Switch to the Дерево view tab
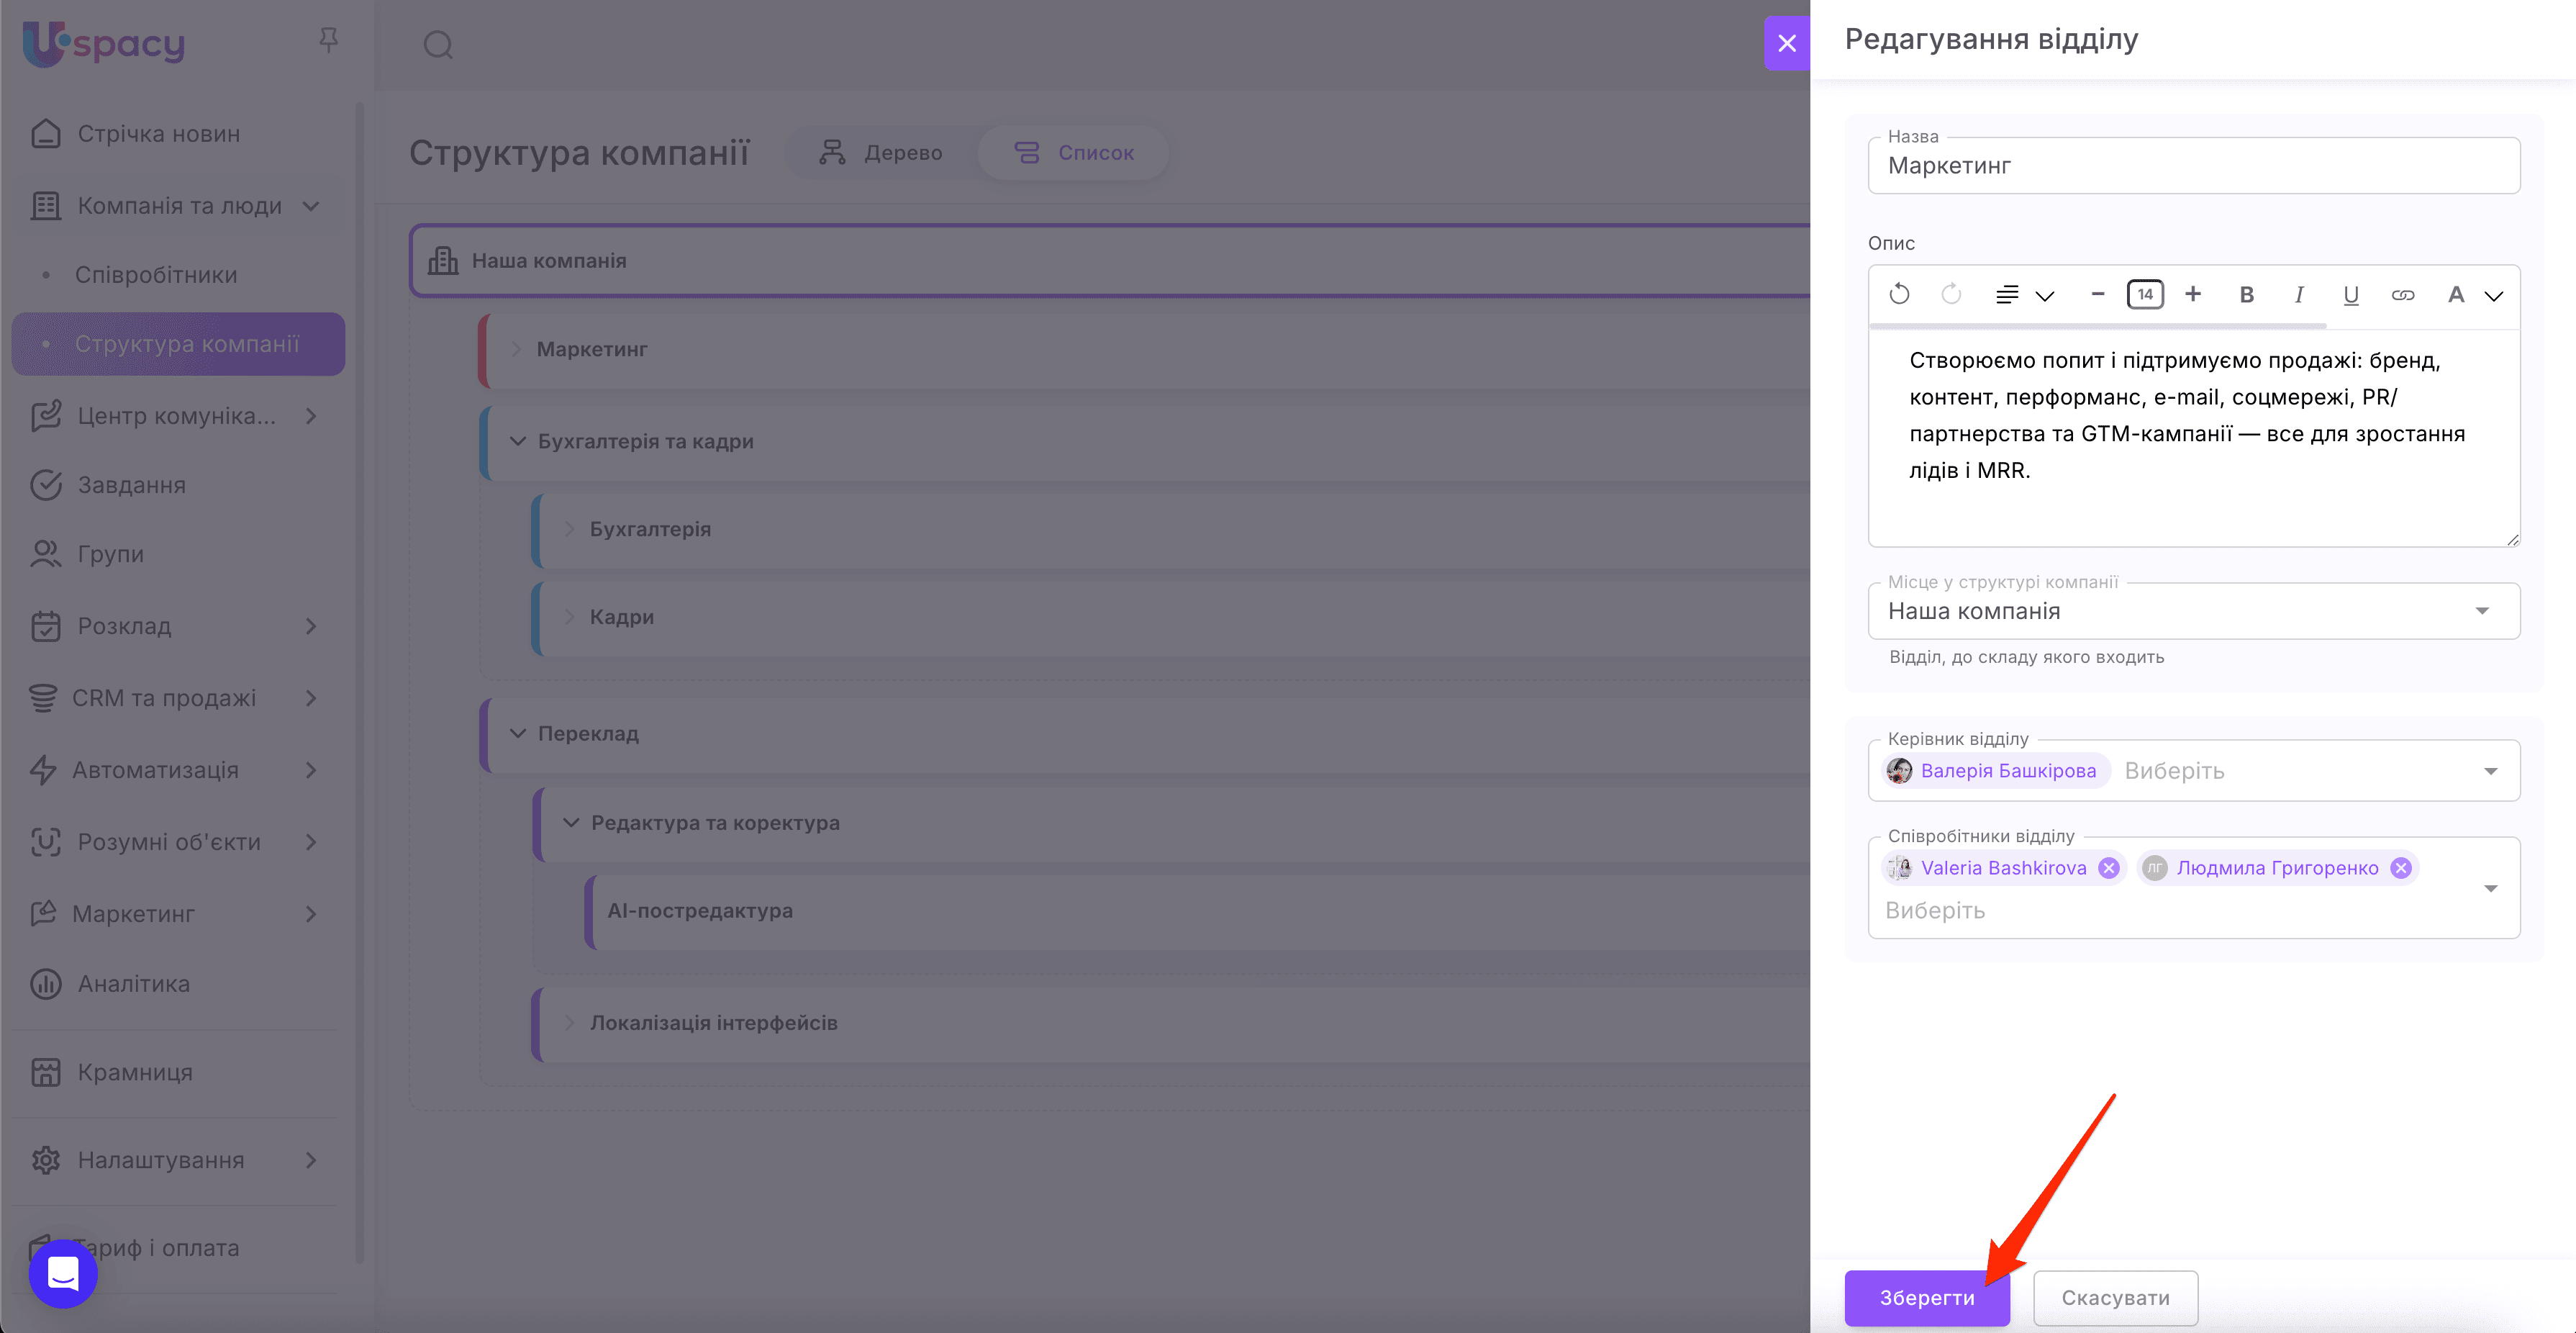This screenshot has height=1333, width=2576. pyautogui.click(x=881, y=153)
